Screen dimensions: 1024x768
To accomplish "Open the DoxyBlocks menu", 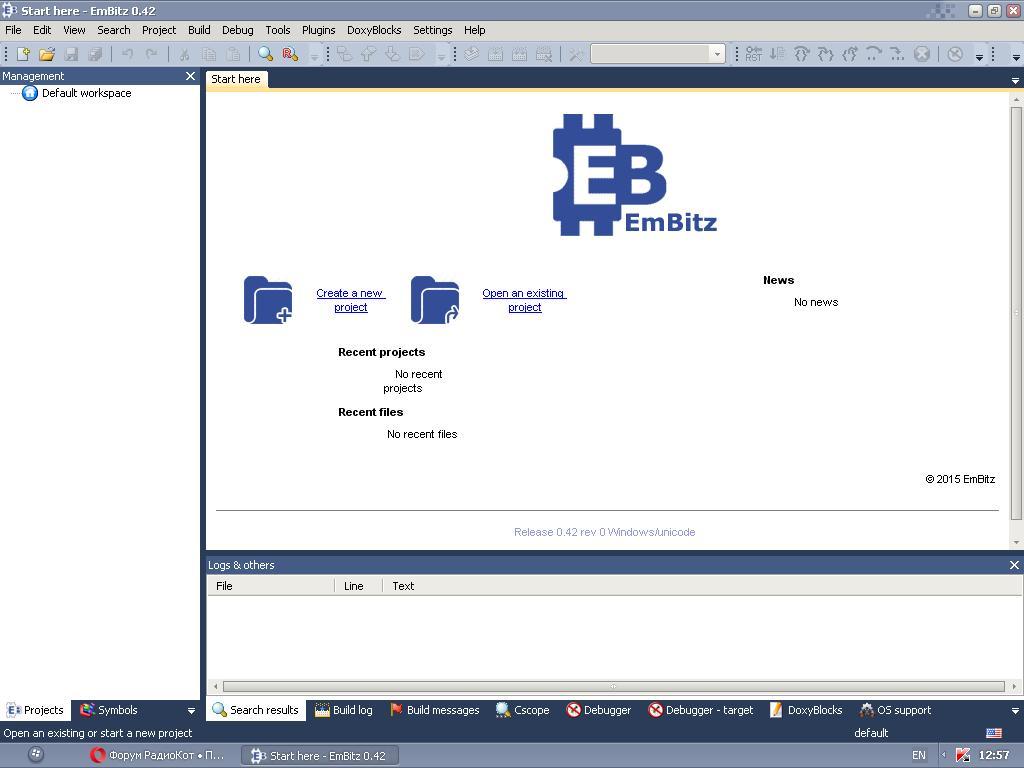I will pyautogui.click(x=374, y=30).
